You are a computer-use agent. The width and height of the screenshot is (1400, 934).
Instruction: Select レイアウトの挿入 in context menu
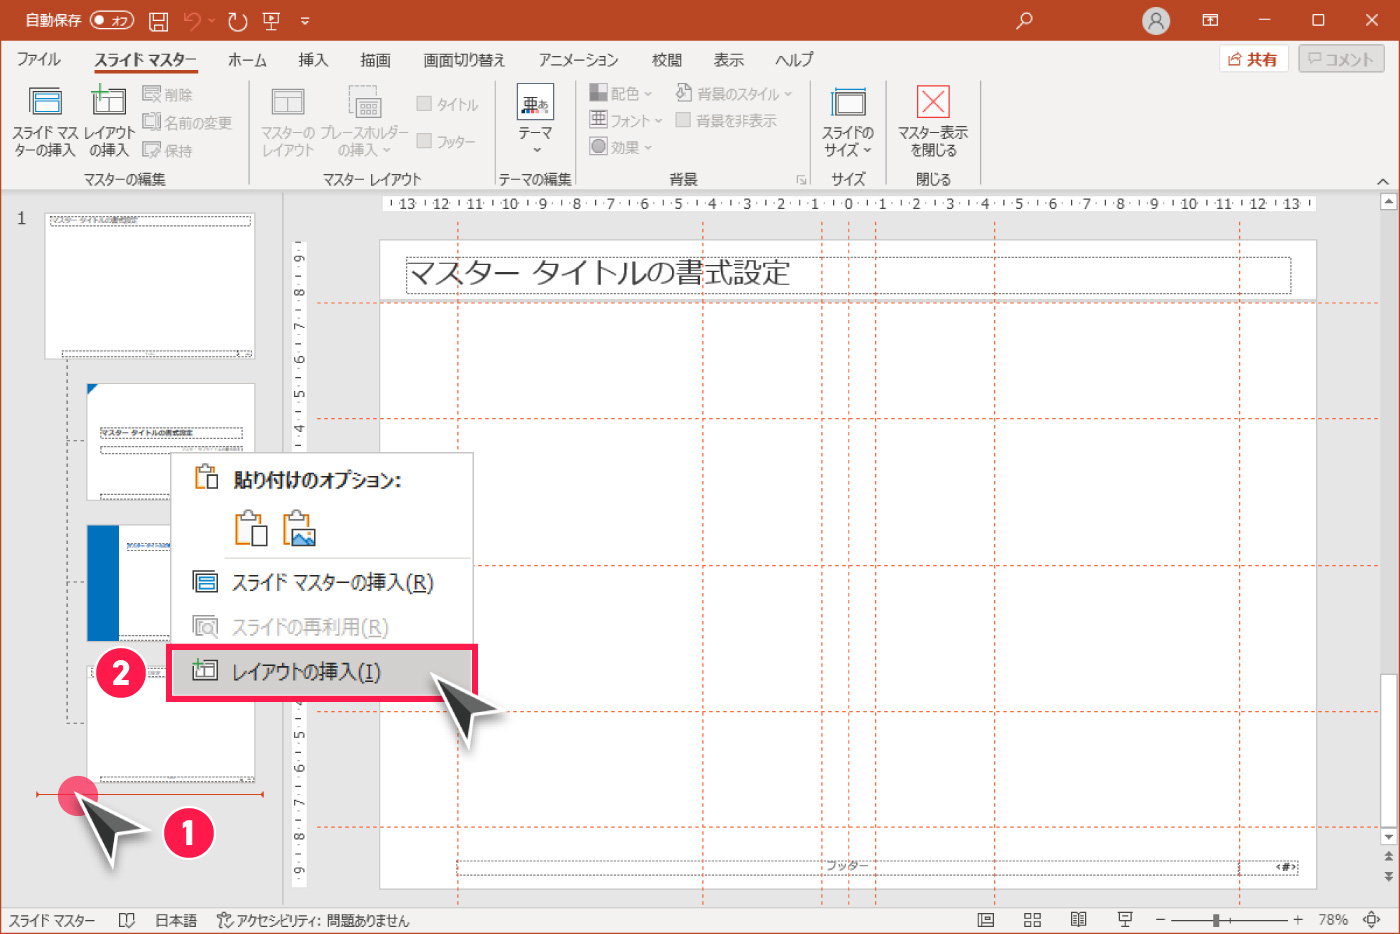(321, 671)
